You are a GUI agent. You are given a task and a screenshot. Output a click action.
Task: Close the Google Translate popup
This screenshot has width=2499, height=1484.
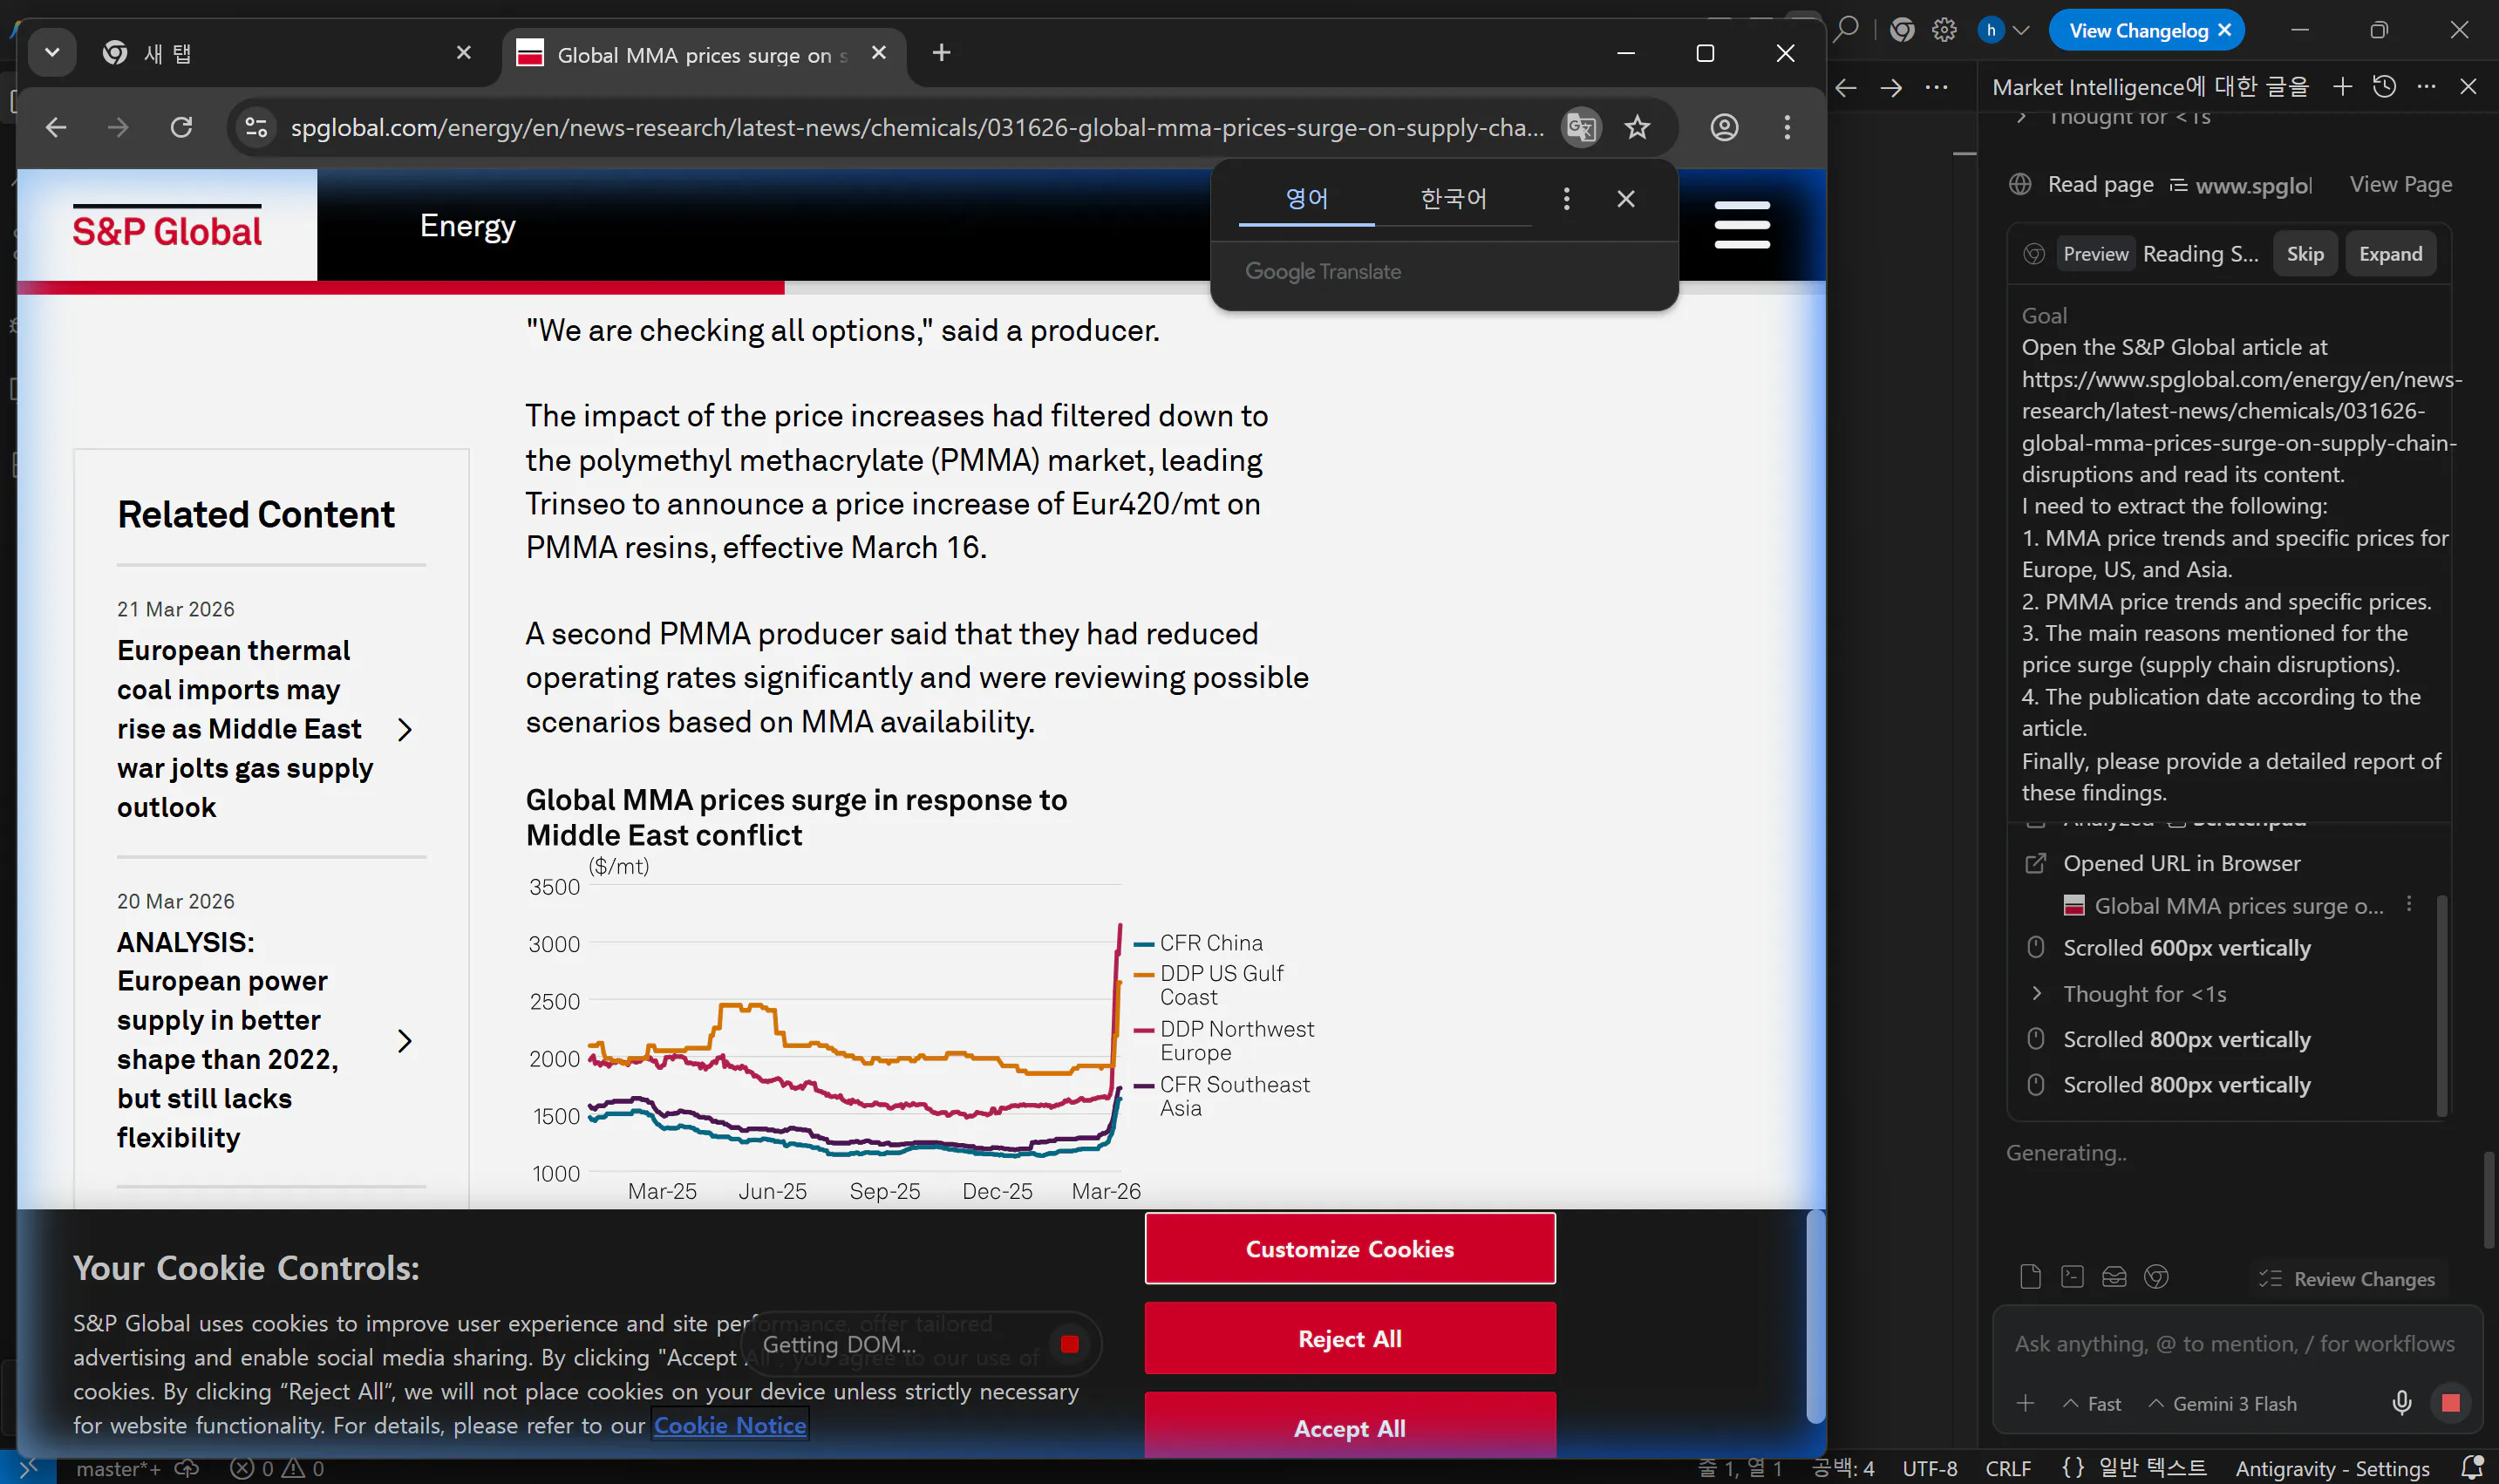(x=1625, y=199)
